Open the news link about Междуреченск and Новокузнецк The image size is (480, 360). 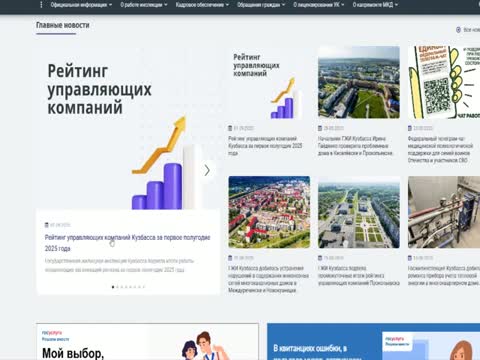tap(268, 279)
